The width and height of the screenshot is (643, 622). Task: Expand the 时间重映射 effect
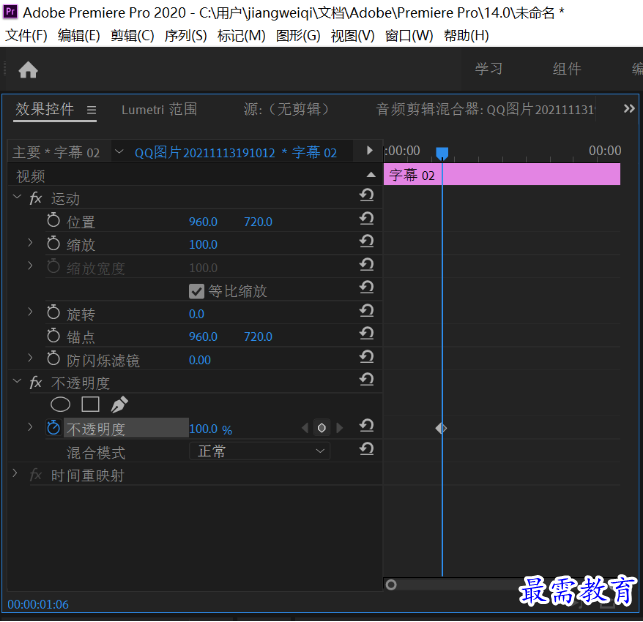[15, 474]
